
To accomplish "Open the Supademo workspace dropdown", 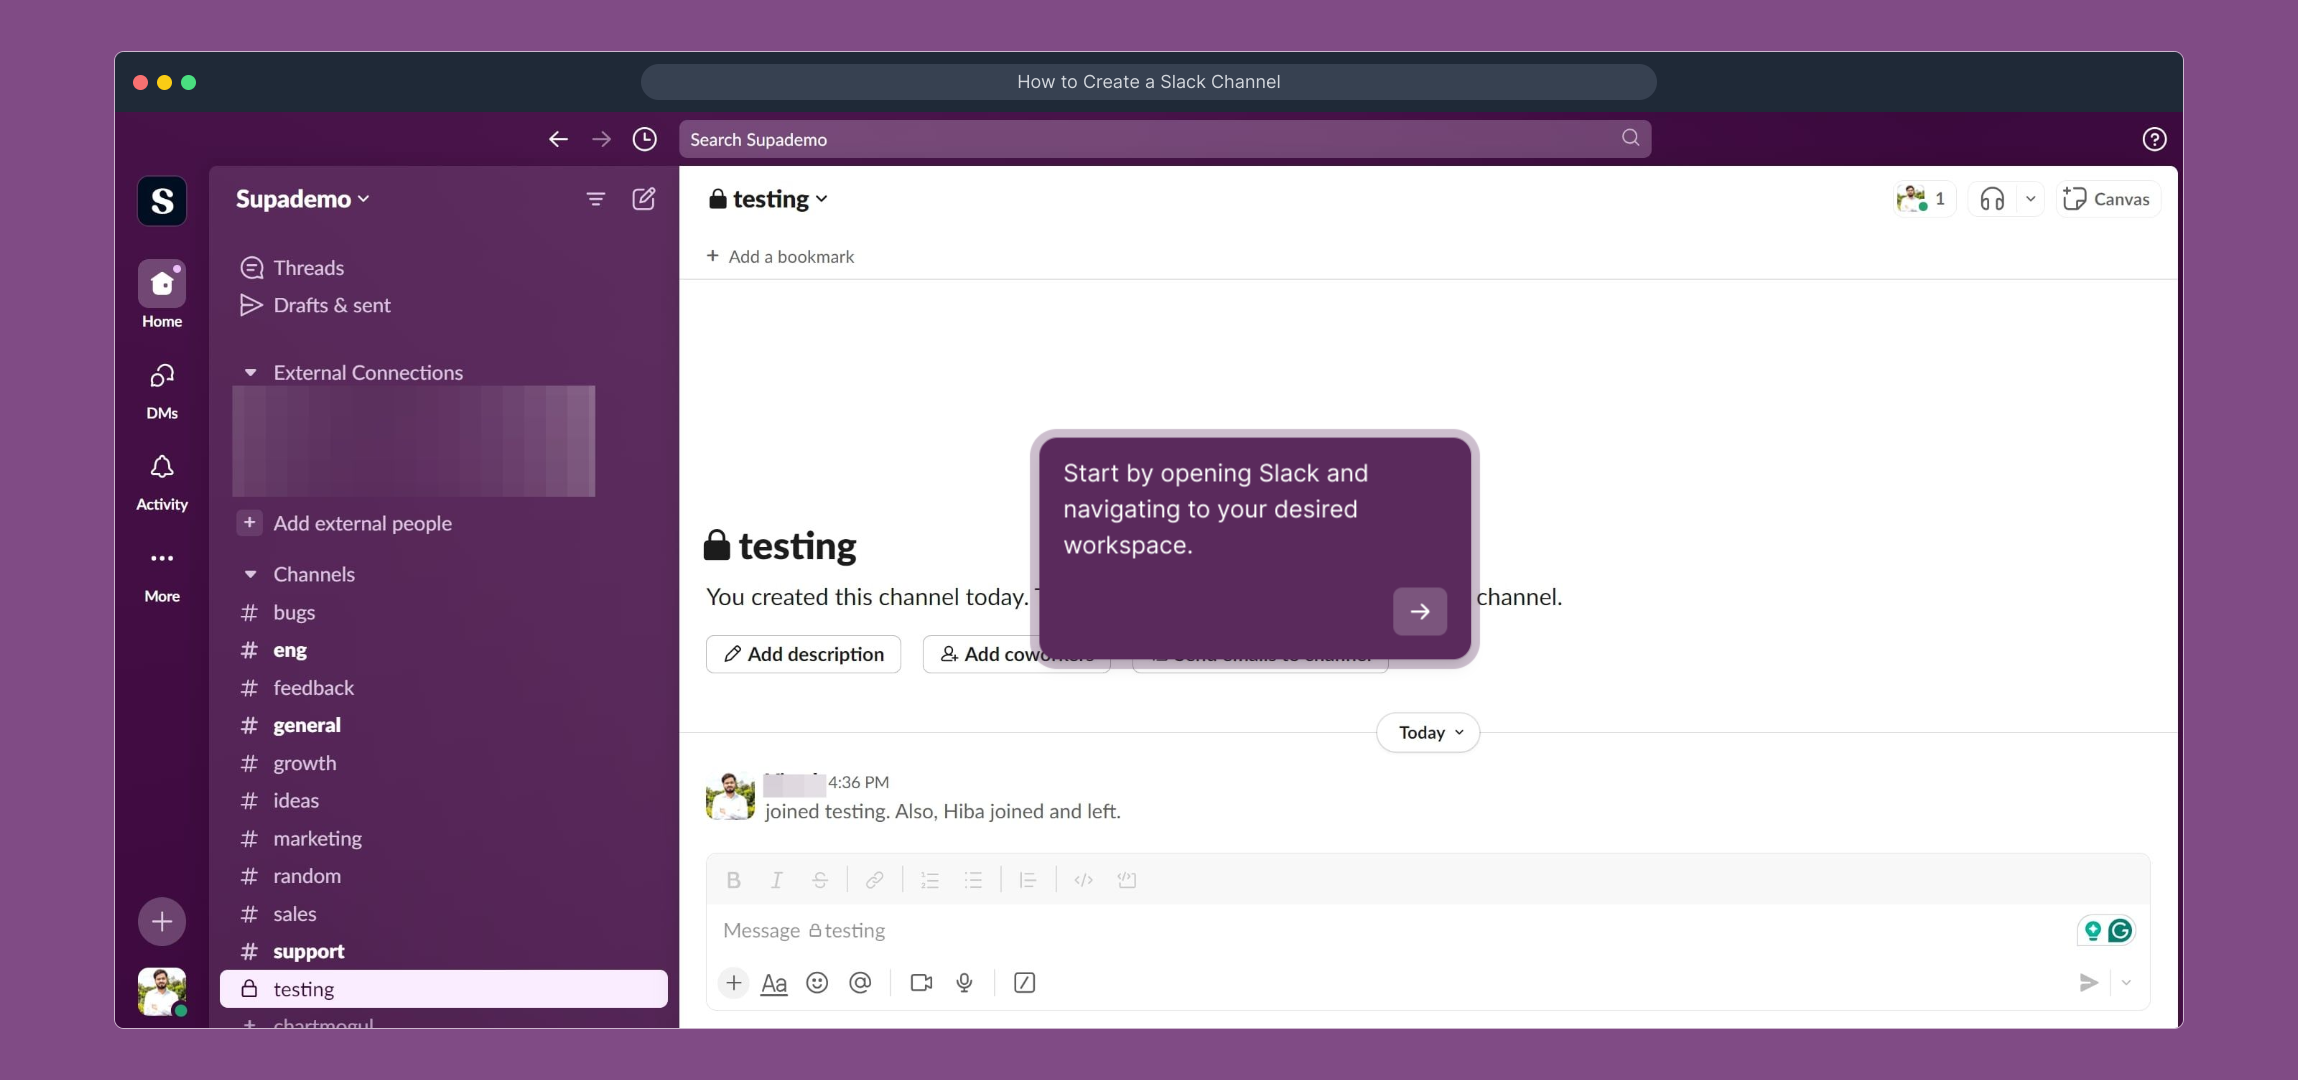I will point(302,198).
